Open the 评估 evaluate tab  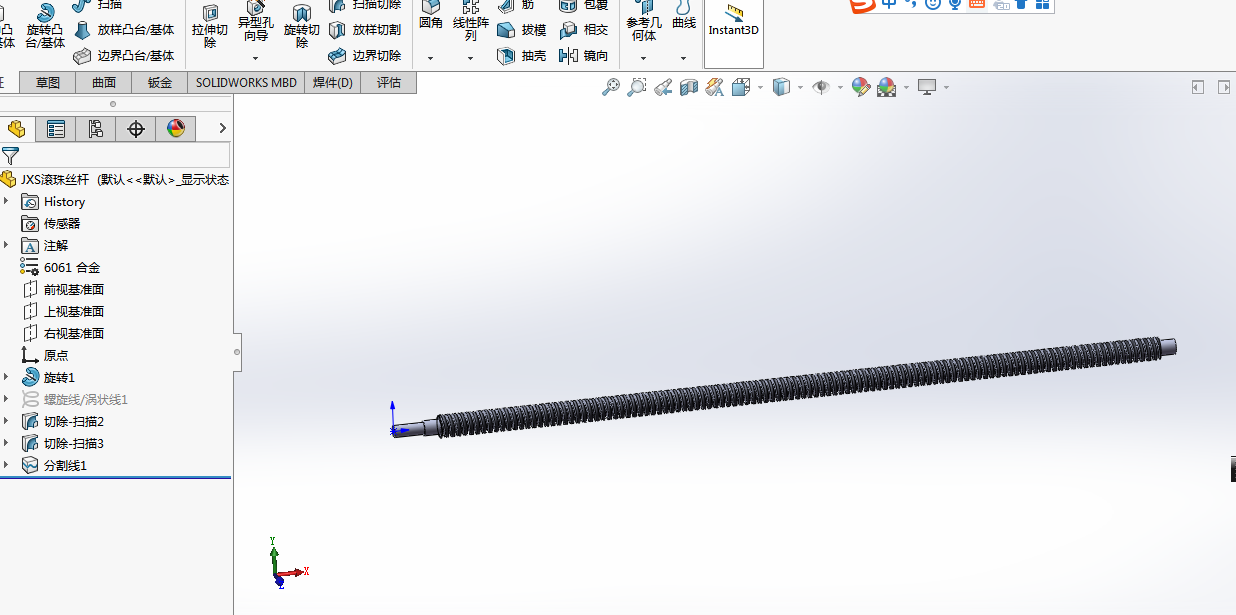pyautogui.click(x=389, y=83)
